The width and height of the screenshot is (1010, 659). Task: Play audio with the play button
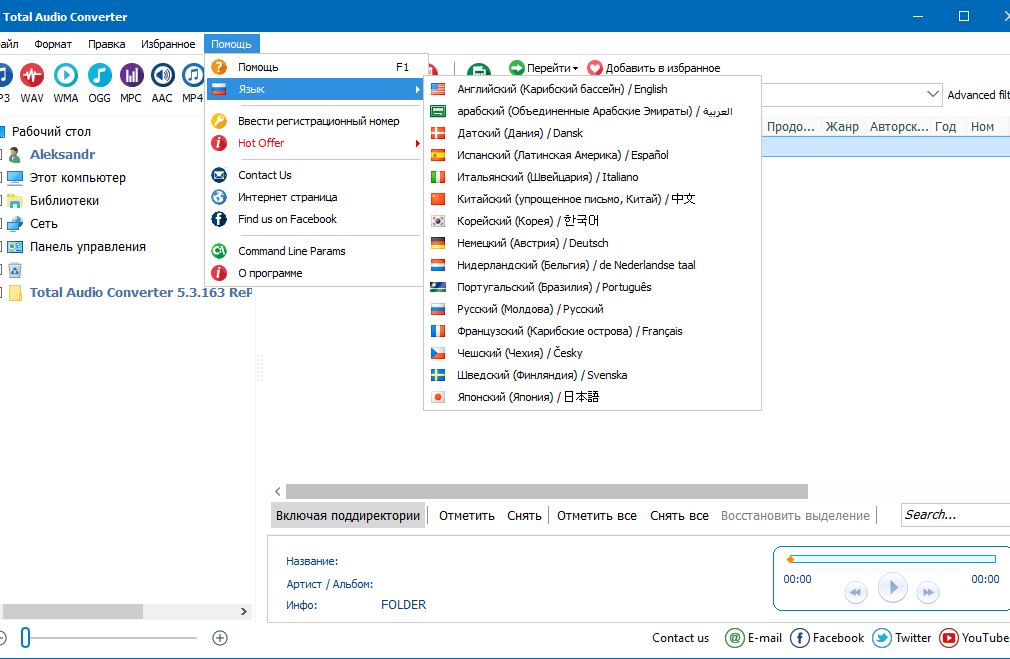[x=892, y=587]
